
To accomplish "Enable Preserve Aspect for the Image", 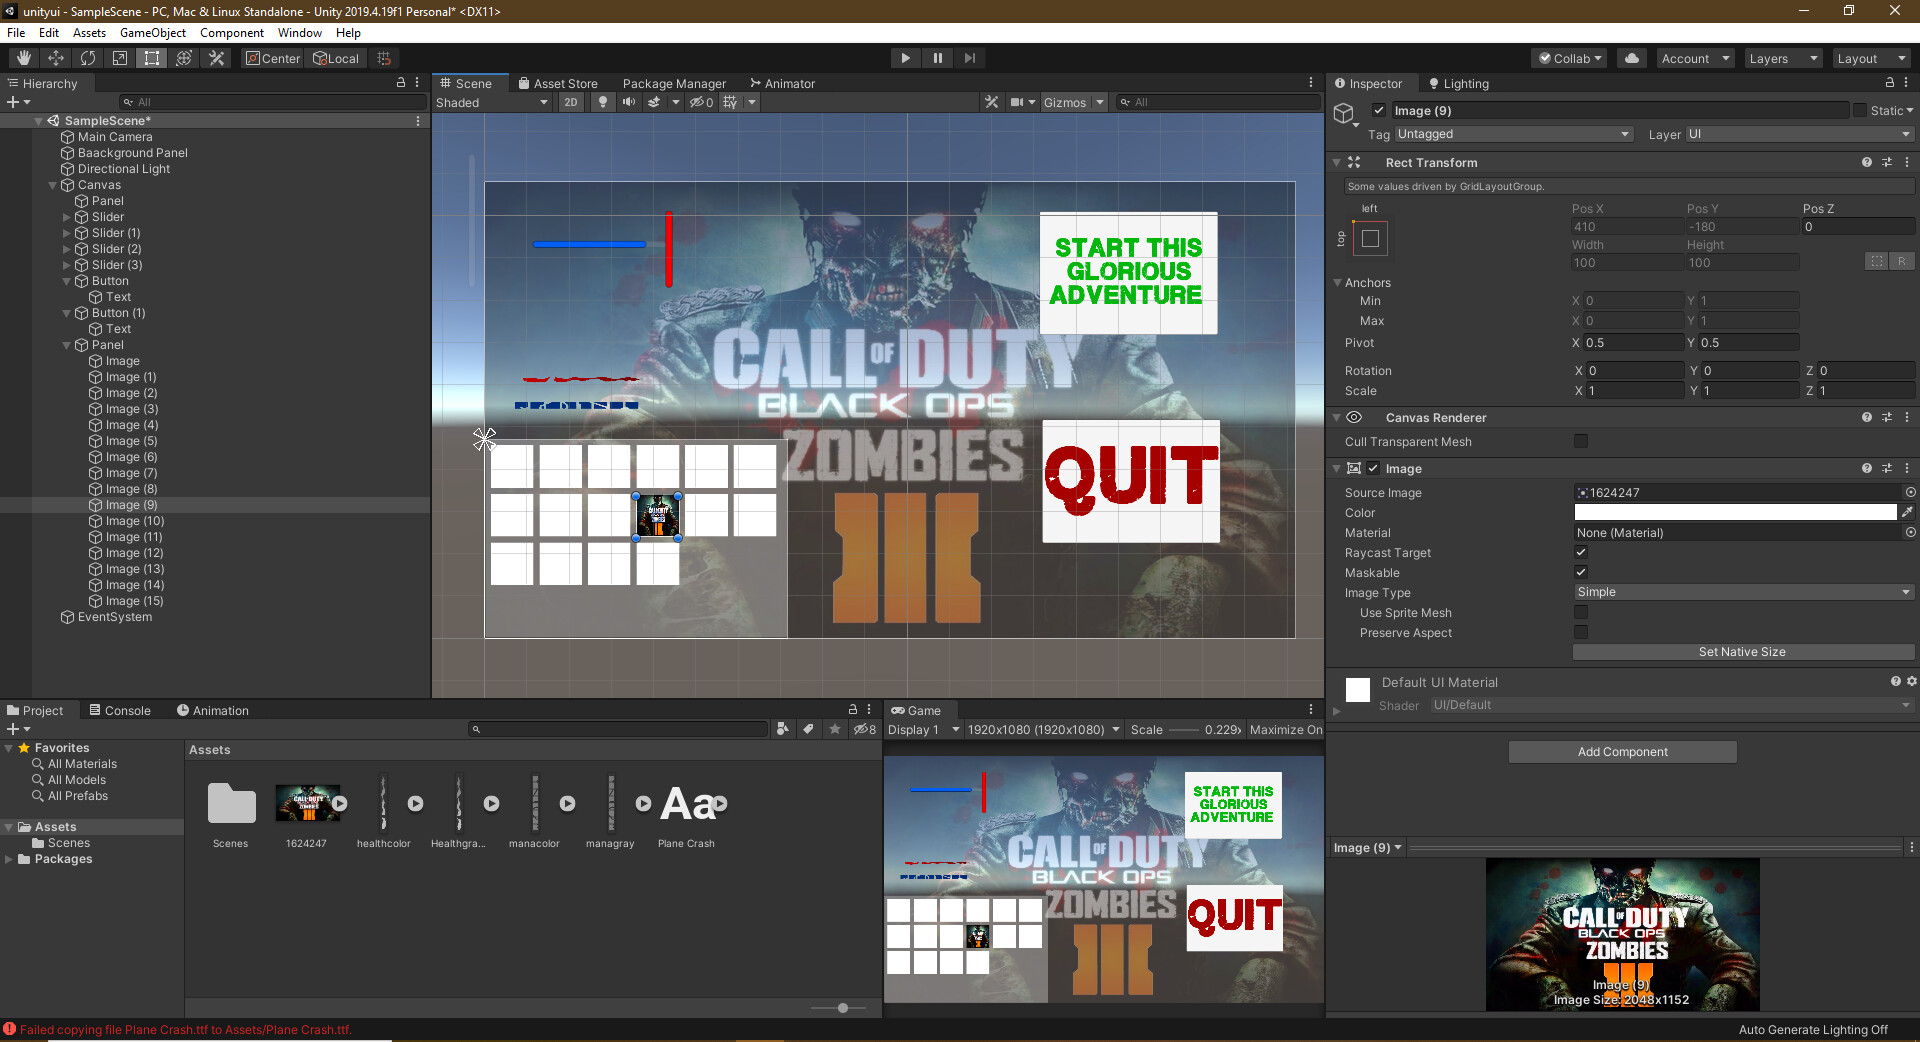I will [1580, 632].
